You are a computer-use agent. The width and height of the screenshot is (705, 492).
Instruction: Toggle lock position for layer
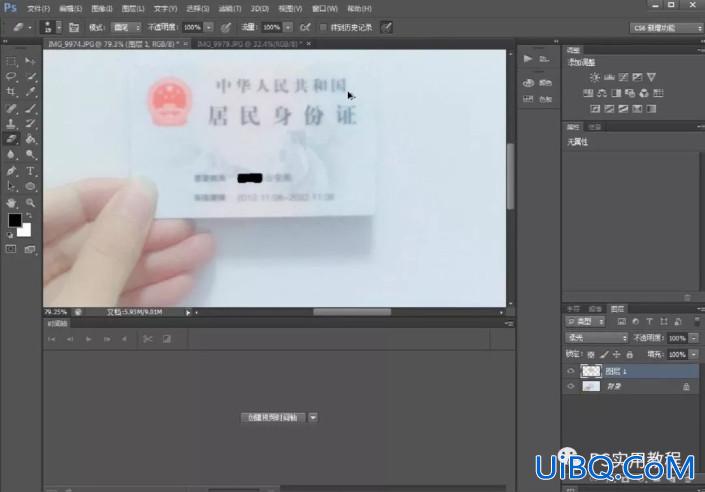point(617,355)
